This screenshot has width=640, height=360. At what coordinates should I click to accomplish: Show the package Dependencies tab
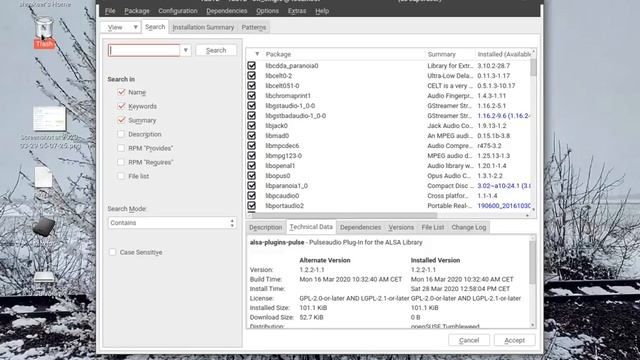click(360, 227)
